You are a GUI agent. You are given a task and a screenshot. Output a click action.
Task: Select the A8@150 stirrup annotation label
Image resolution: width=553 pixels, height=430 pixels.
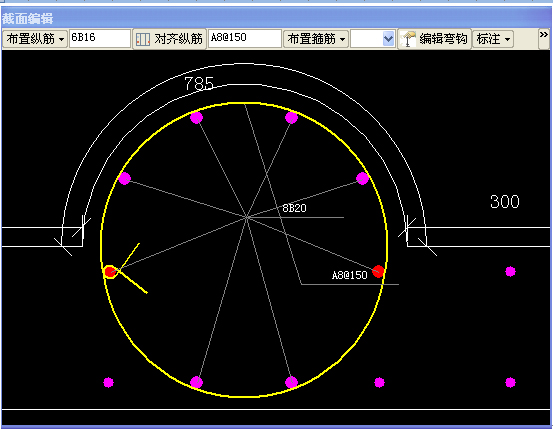click(350, 275)
